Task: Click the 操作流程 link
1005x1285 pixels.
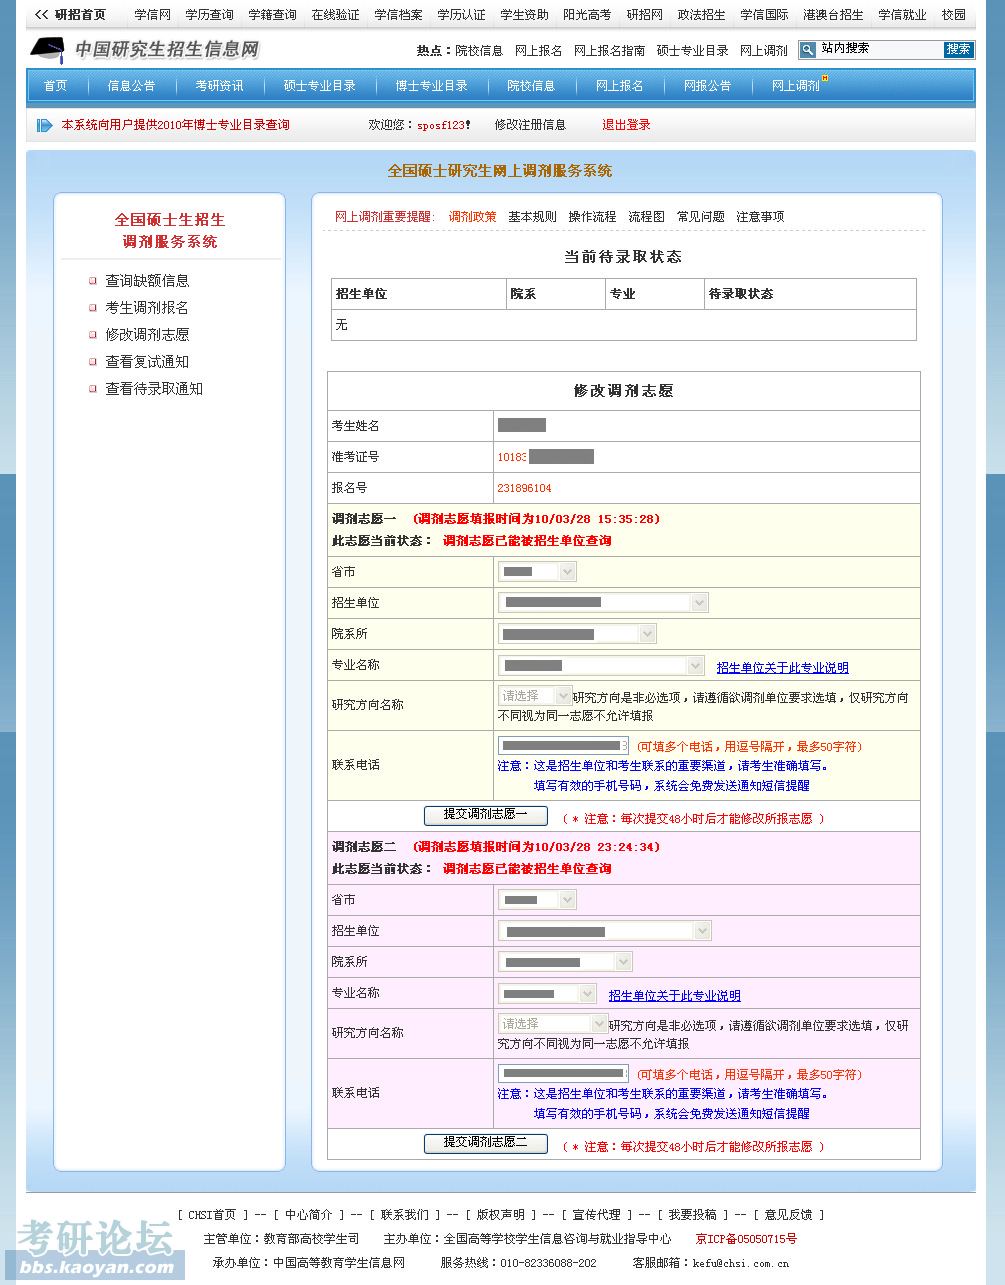Action: [x=592, y=217]
